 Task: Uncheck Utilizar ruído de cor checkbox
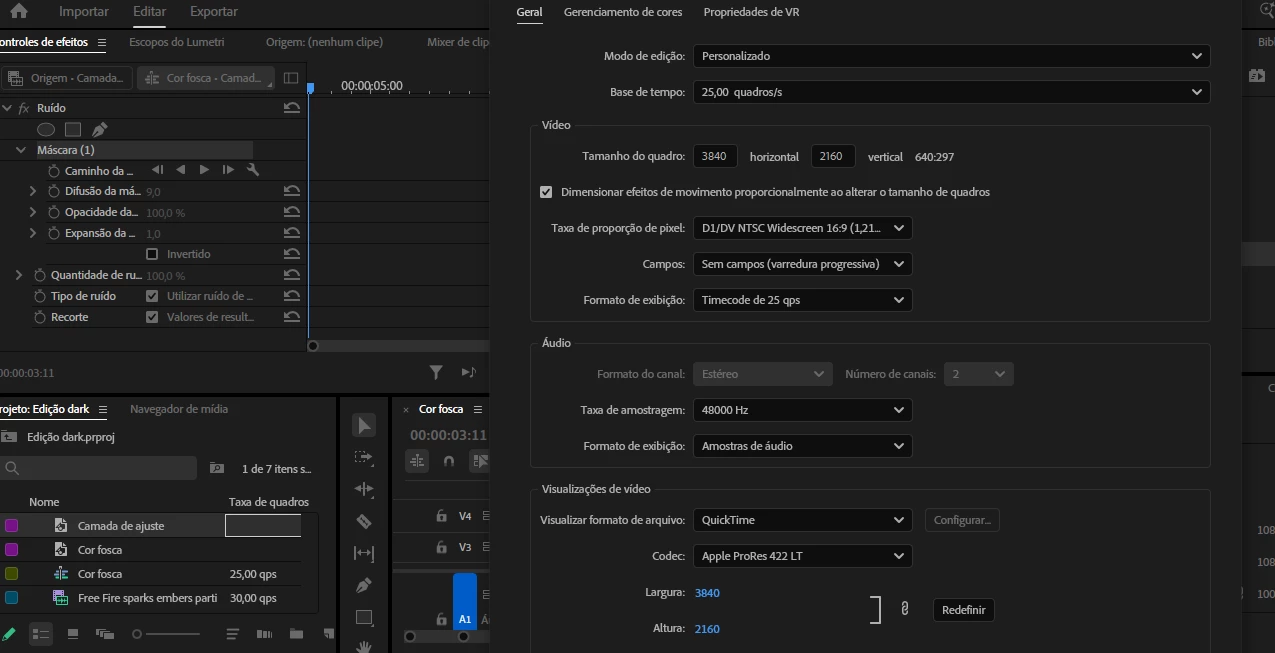(152, 296)
